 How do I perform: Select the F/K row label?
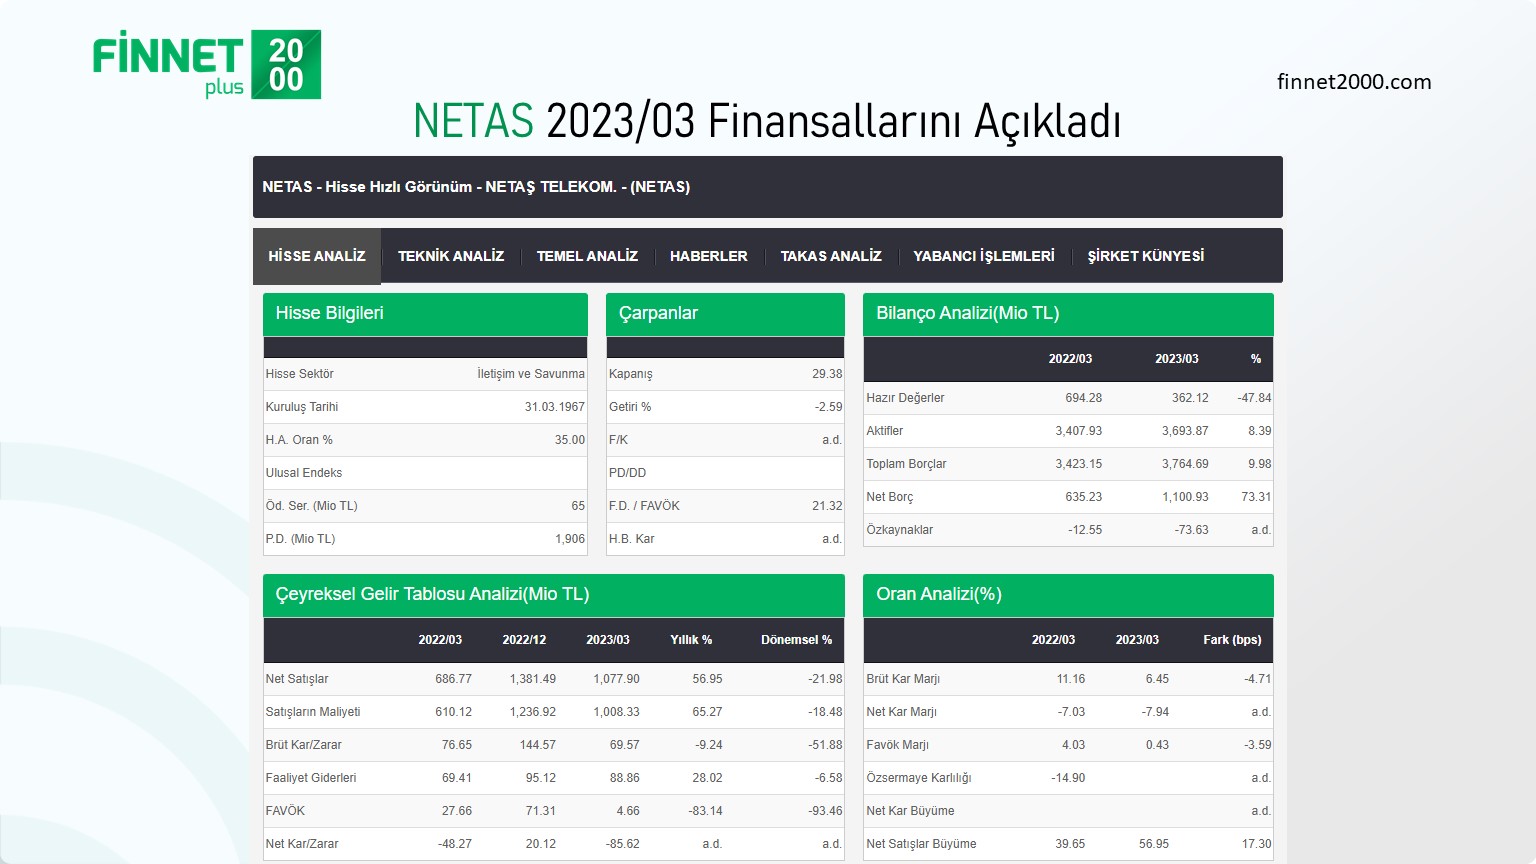[618, 440]
